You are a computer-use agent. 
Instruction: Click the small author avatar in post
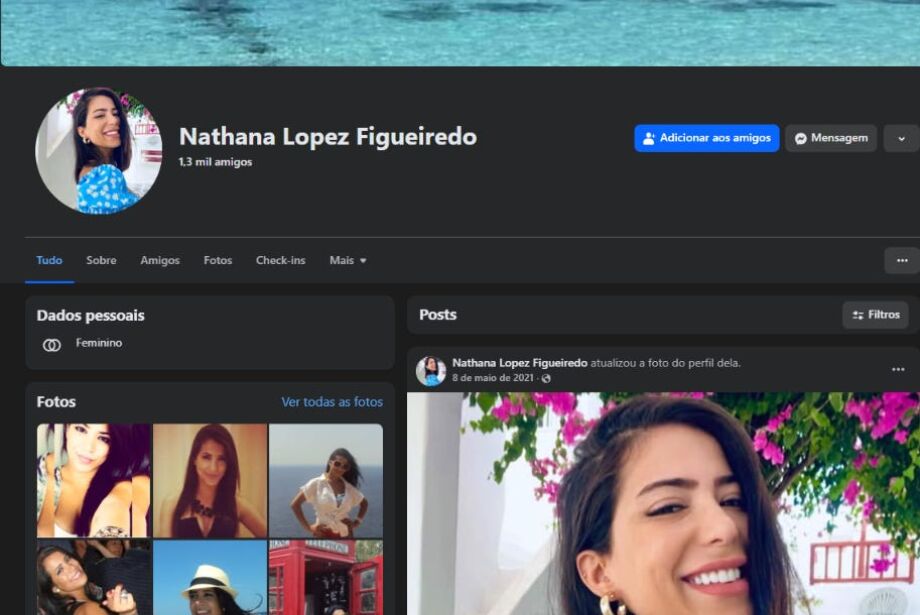pyautogui.click(x=431, y=371)
